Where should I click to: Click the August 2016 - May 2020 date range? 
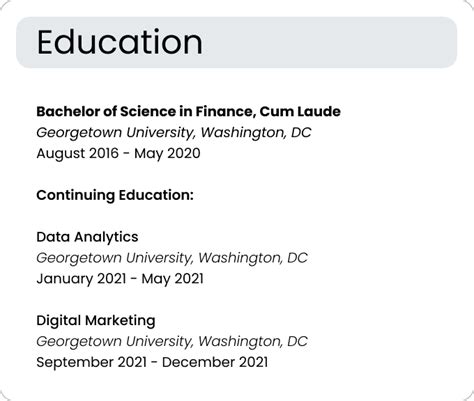click(118, 154)
